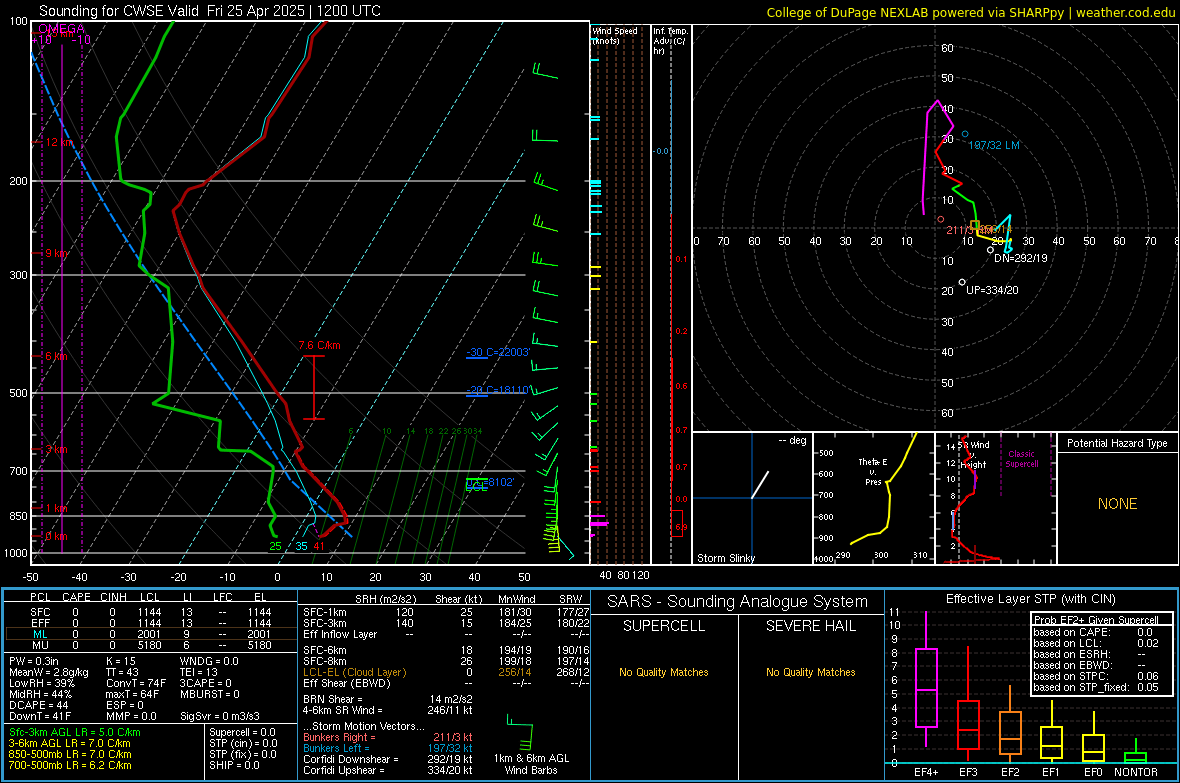Select the 6 km height marker
1180x783 pixels.
[x=56, y=356]
